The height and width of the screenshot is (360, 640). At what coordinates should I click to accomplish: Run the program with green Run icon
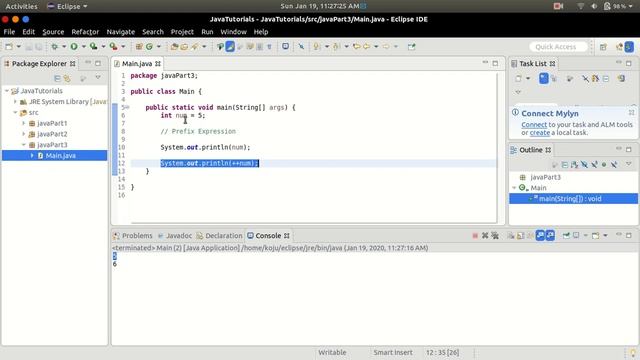(74, 47)
